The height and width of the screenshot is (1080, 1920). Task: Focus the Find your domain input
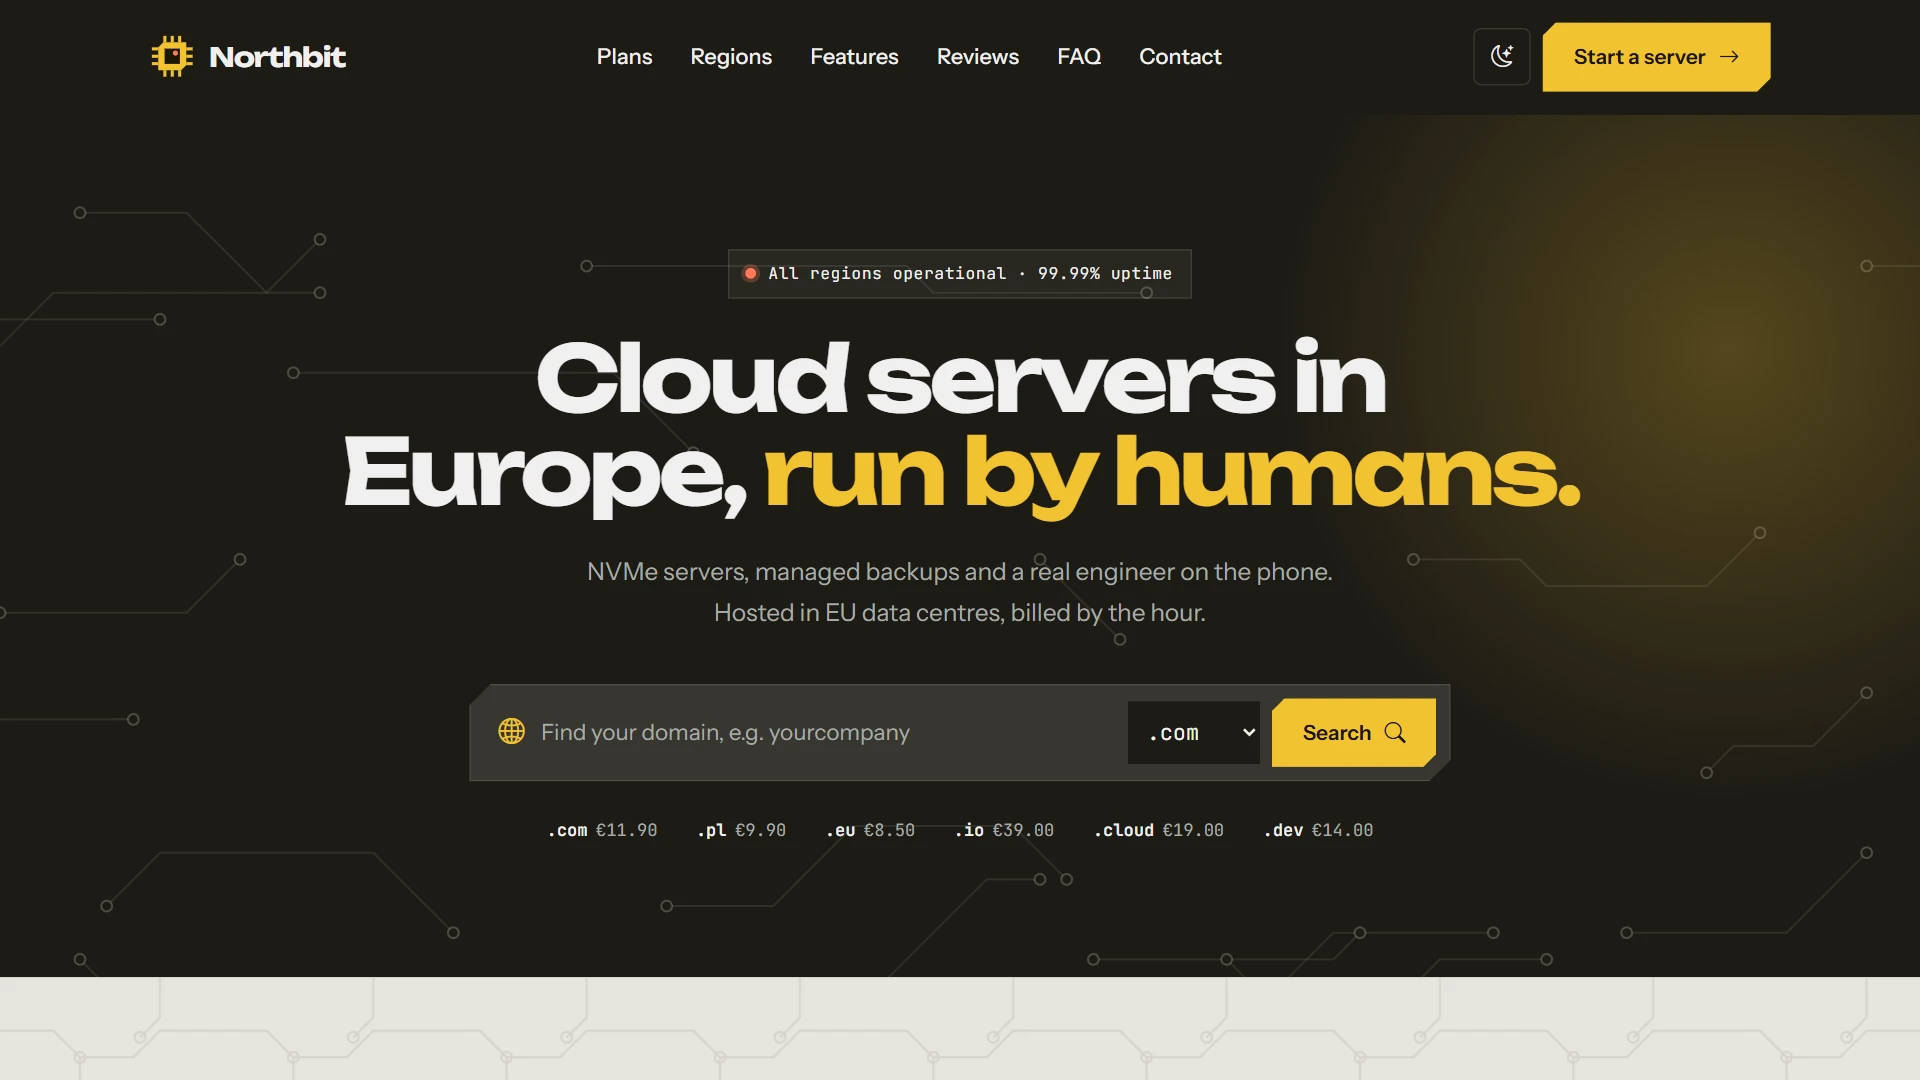(x=825, y=733)
